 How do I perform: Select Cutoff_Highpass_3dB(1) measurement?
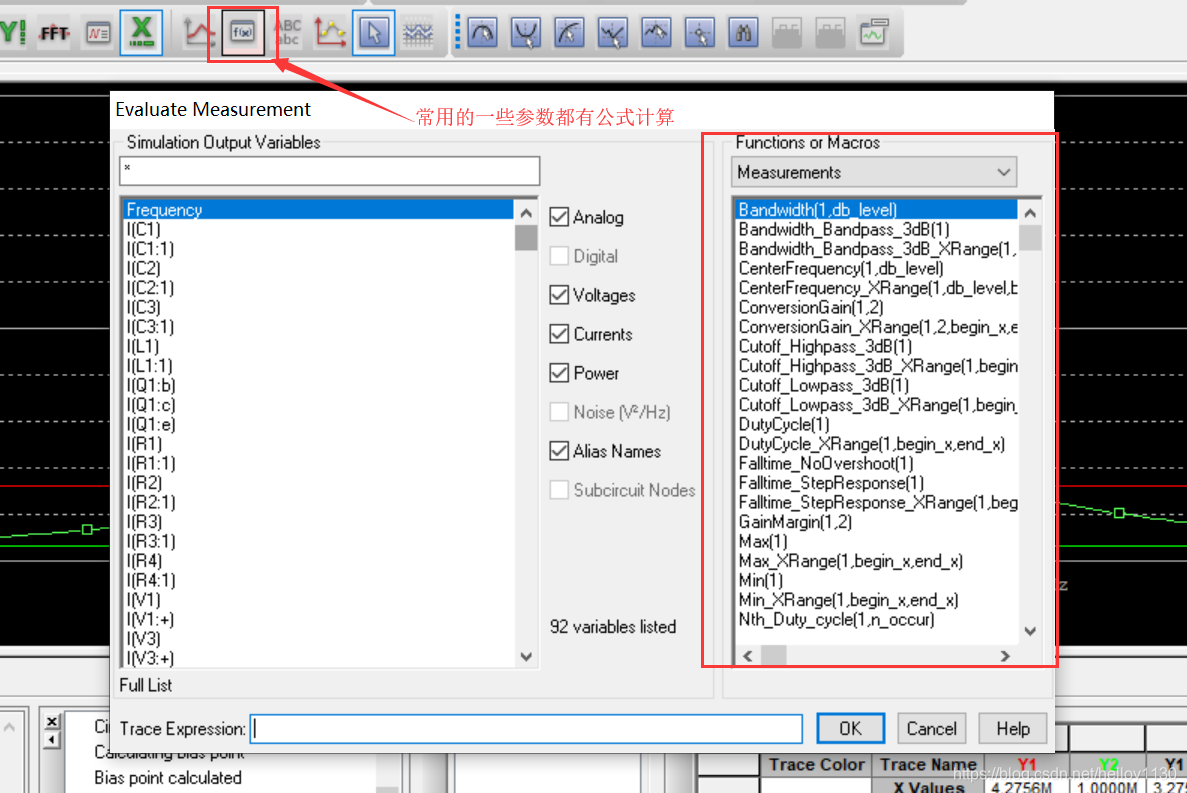click(x=876, y=346)
